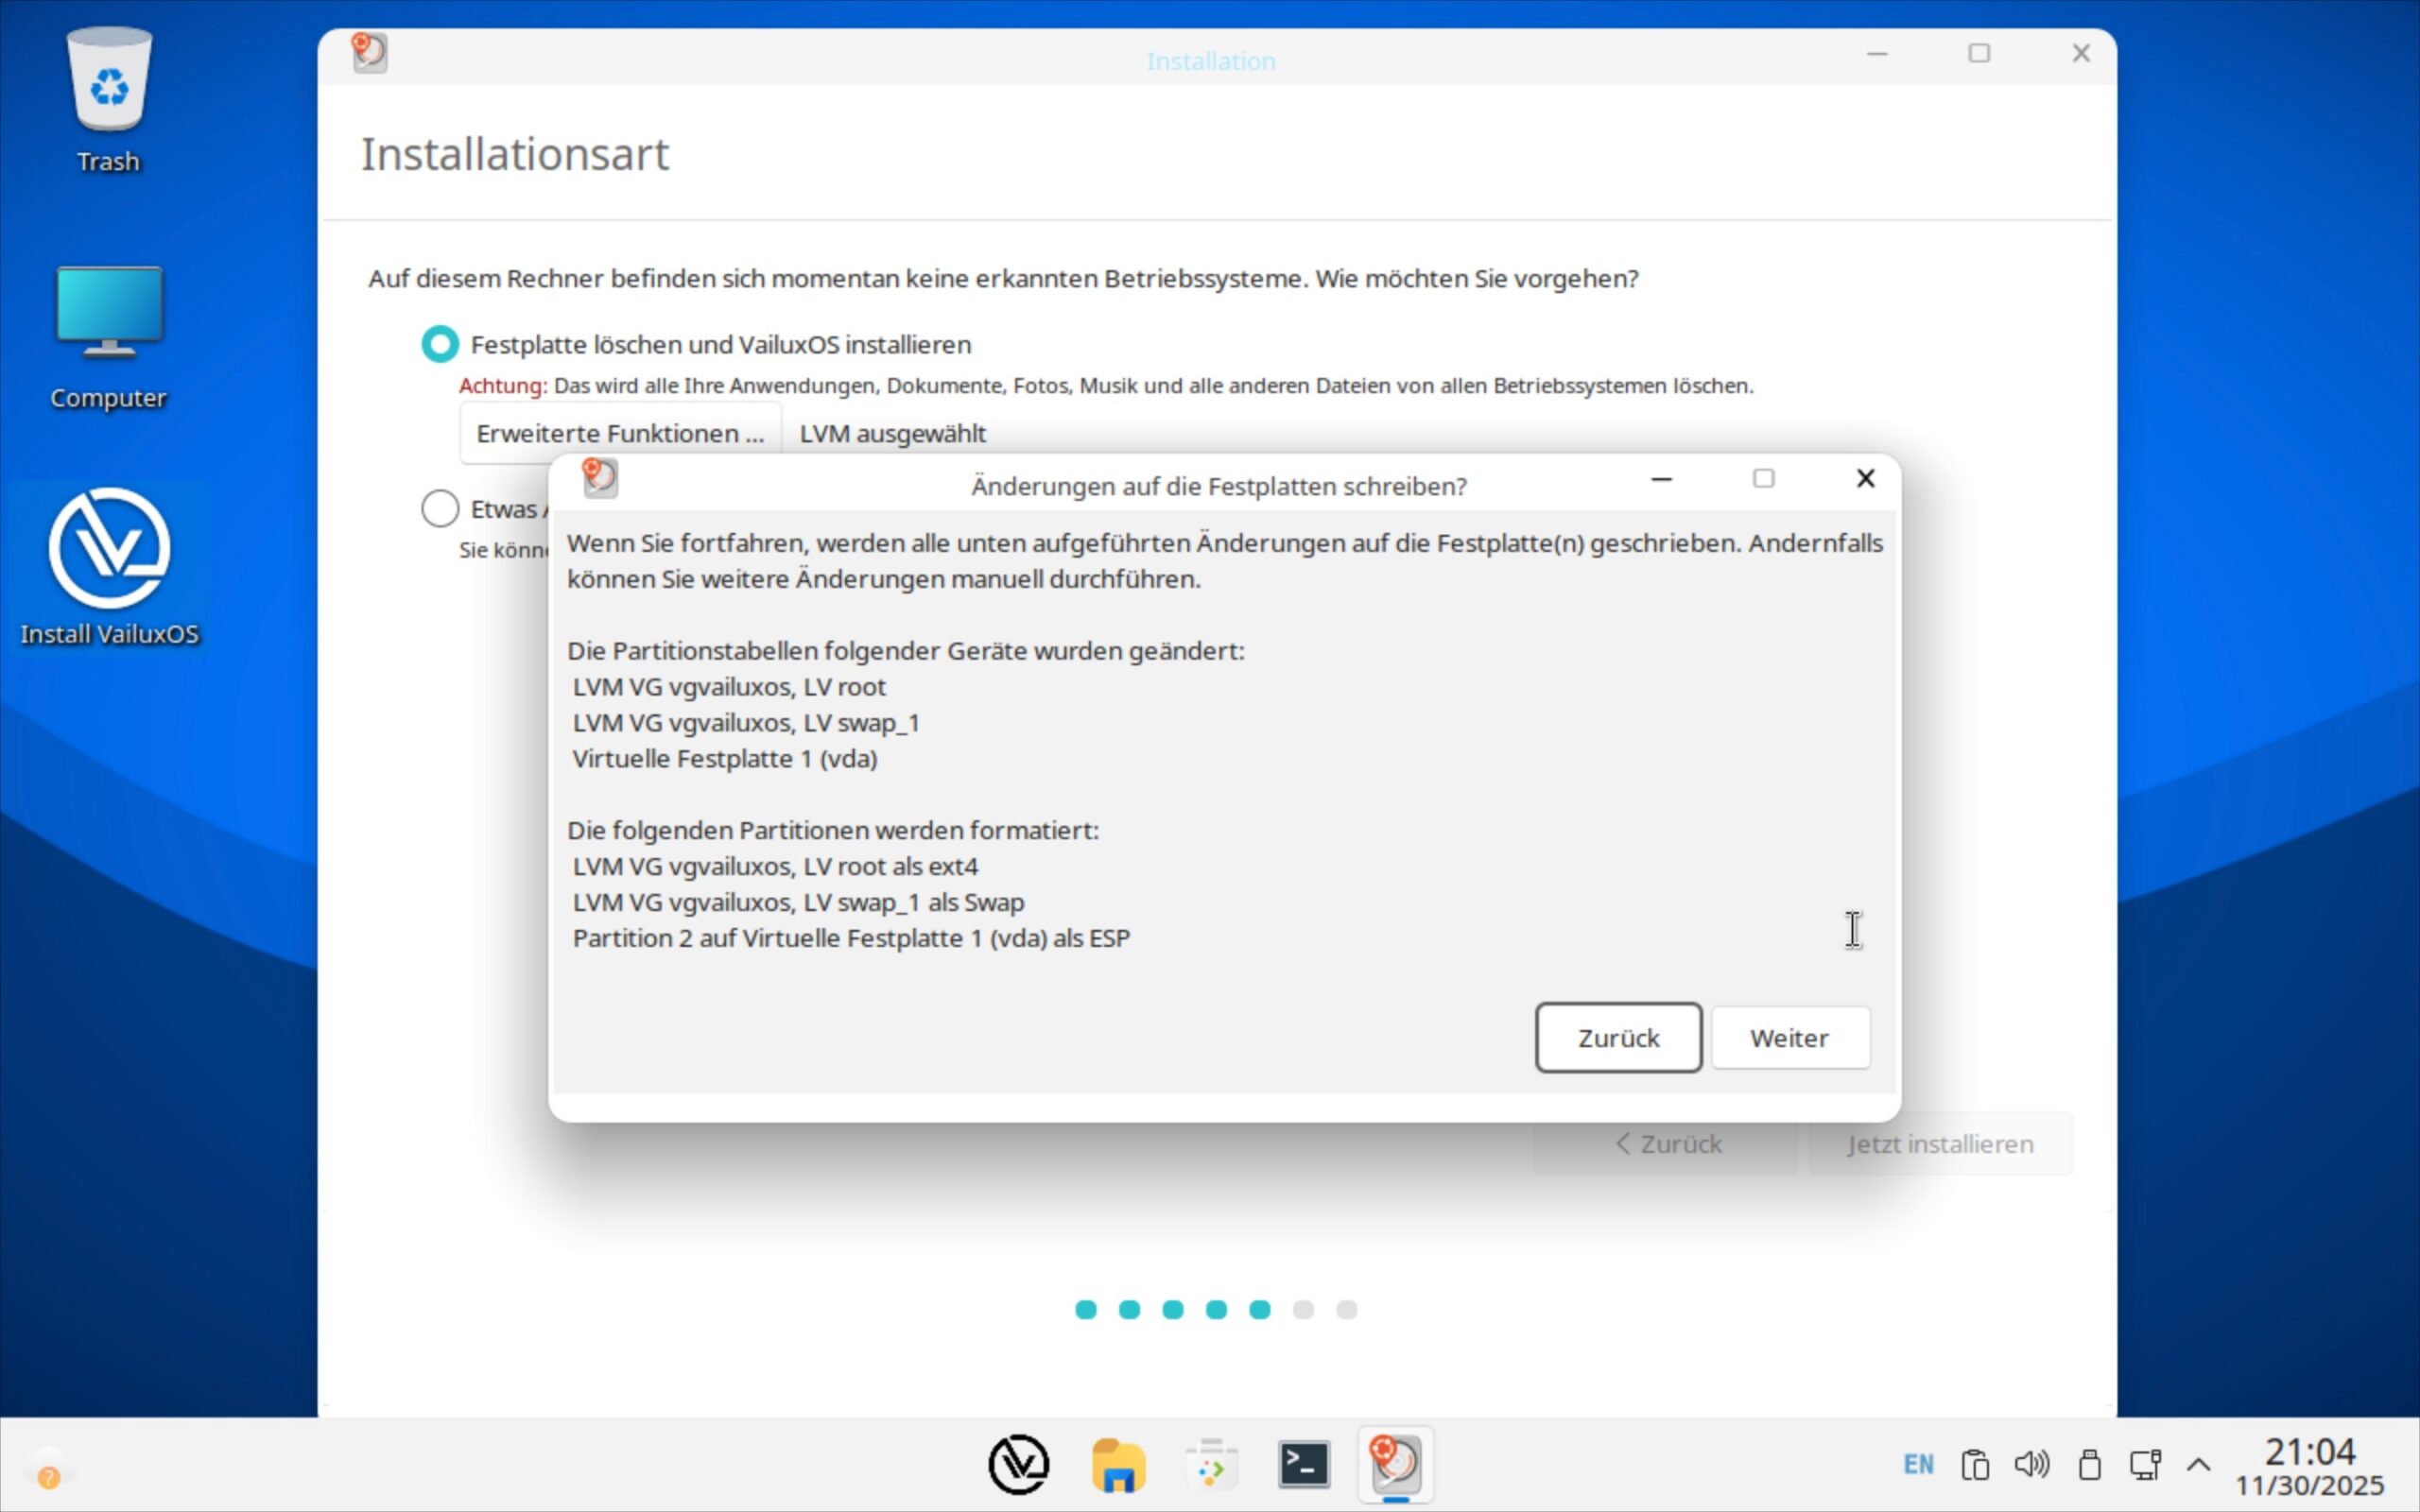This screenshot has height=1512, width=2420.
Task: Switch the EN keyboard layout indicator
Action: pyautogui.click(x=1918, y=1465)
